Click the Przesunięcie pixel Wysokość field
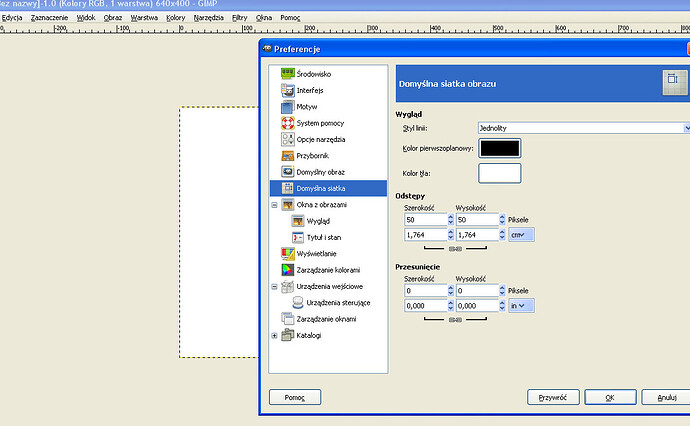This screenshot has height=426, width=690. 477,290
